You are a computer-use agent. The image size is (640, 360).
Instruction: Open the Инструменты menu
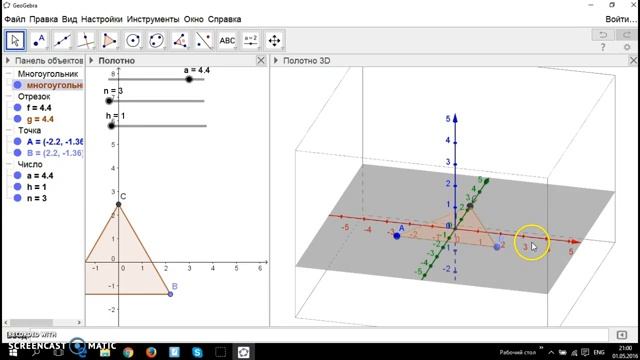pyautogui.click(x=153, y=19)
